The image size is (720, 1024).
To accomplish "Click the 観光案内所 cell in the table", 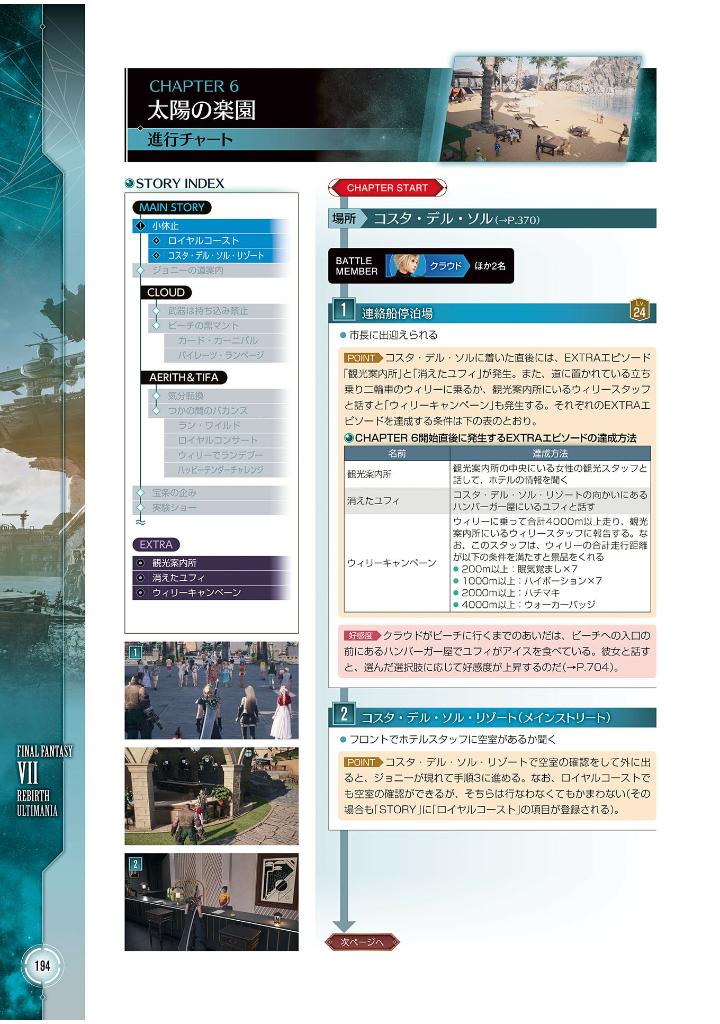I will [x=397, y=474].
